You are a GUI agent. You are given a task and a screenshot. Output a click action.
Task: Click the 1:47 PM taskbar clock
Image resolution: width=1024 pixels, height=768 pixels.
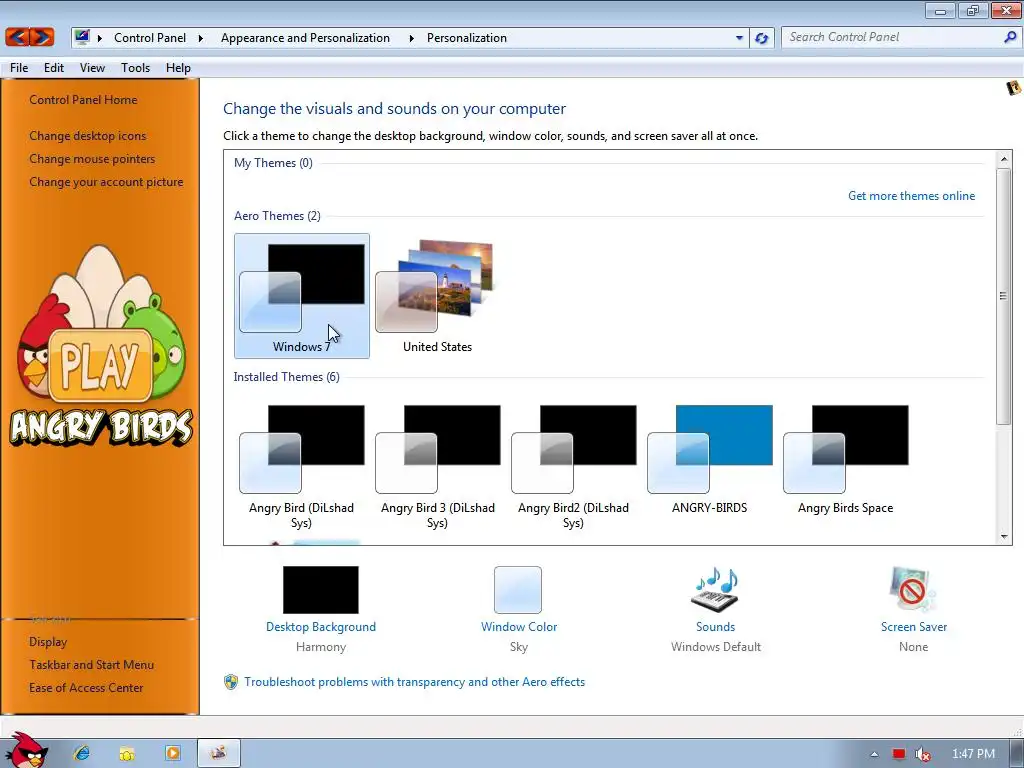[973, 754]
